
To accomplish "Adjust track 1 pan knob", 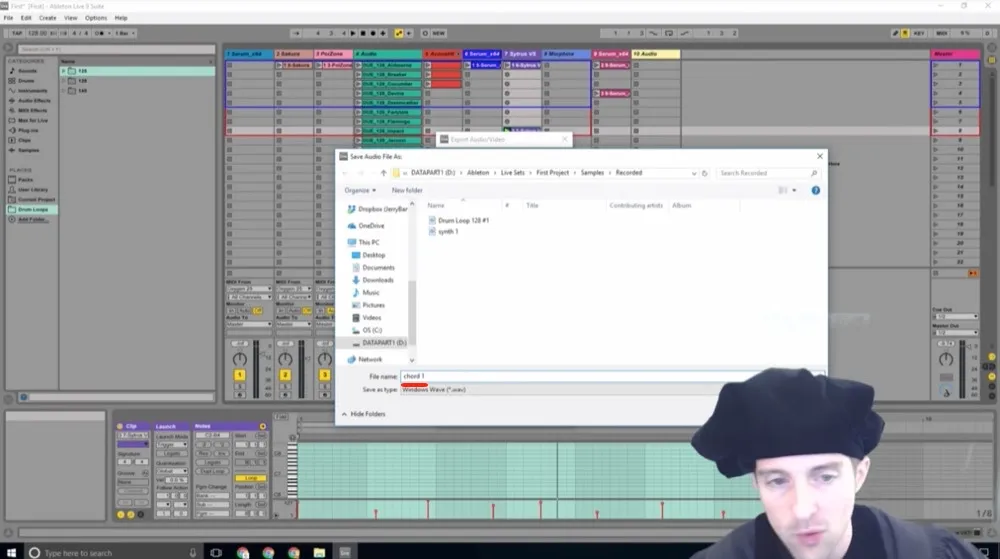I will (x=239, y=359).
